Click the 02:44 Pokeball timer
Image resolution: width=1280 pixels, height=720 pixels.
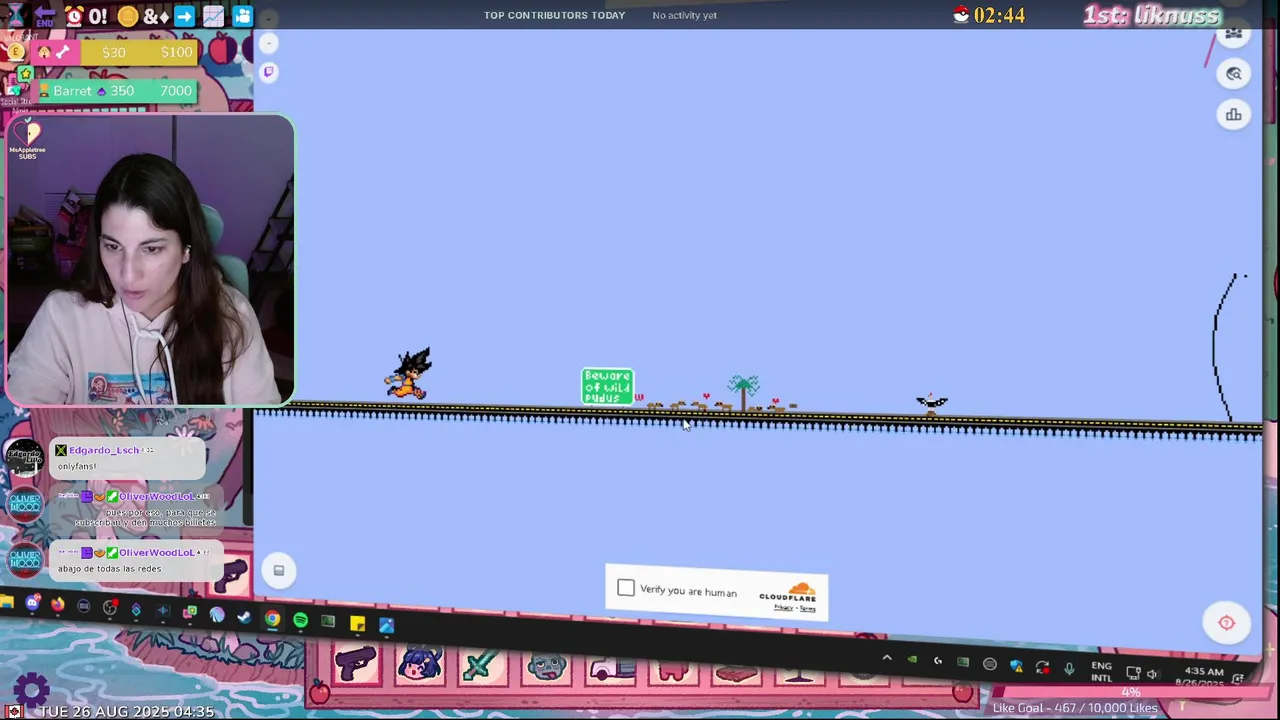[988, 15]
